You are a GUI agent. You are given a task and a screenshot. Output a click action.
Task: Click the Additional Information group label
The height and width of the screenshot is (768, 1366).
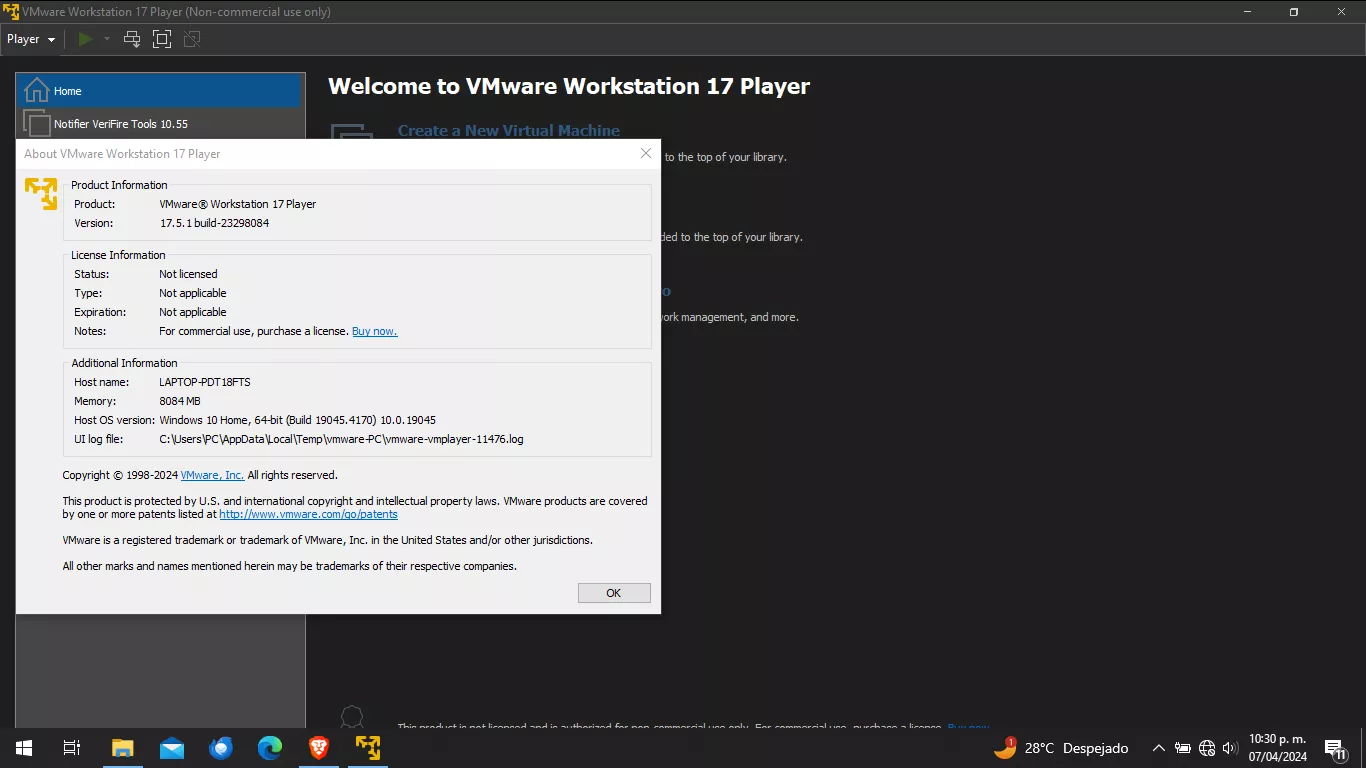[x=124, y=363]
